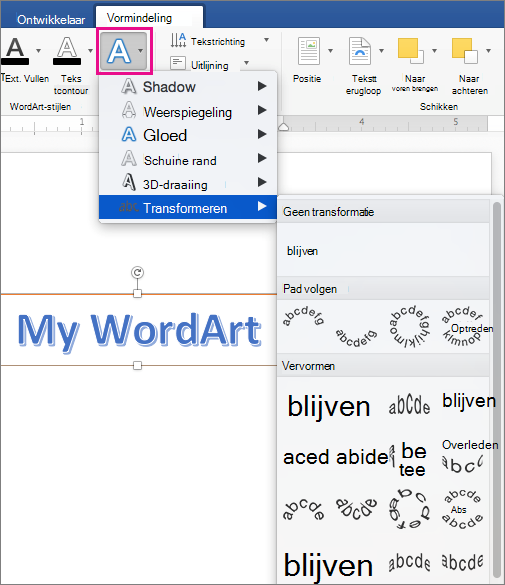The height and width of the screenshot is (585, 505).
Task: Open the Gloed submenu
Action: click(188, 135)
